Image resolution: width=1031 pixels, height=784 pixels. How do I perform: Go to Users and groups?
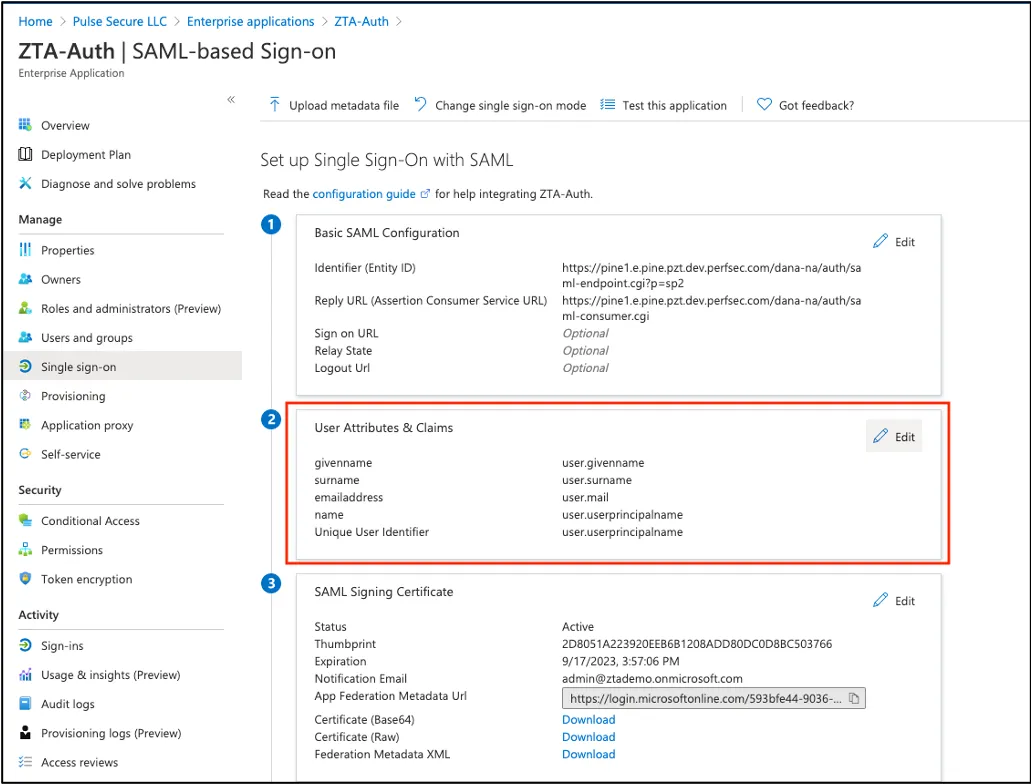tap(87, 337)
